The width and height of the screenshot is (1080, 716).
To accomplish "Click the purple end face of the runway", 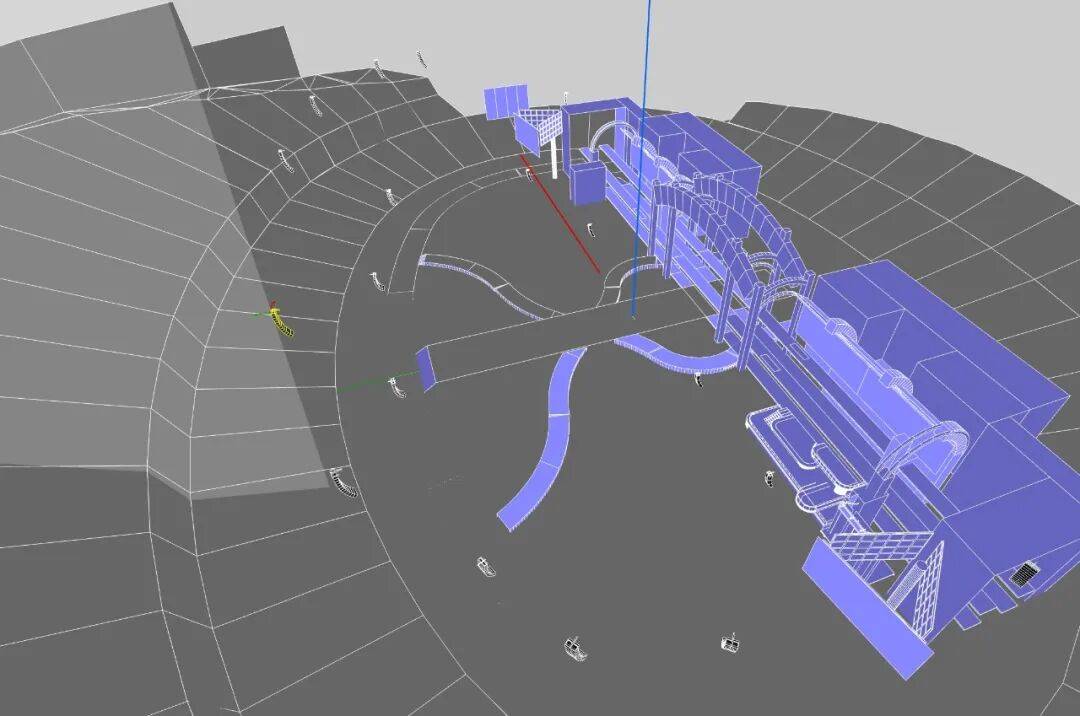I will pos(427,366).
